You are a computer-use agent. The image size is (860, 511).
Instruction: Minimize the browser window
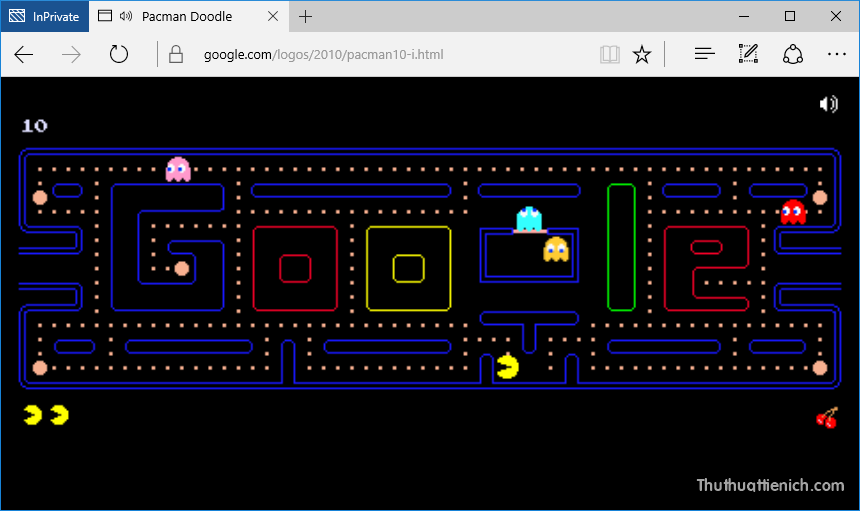pyautogui.click(x=744, y=16)
